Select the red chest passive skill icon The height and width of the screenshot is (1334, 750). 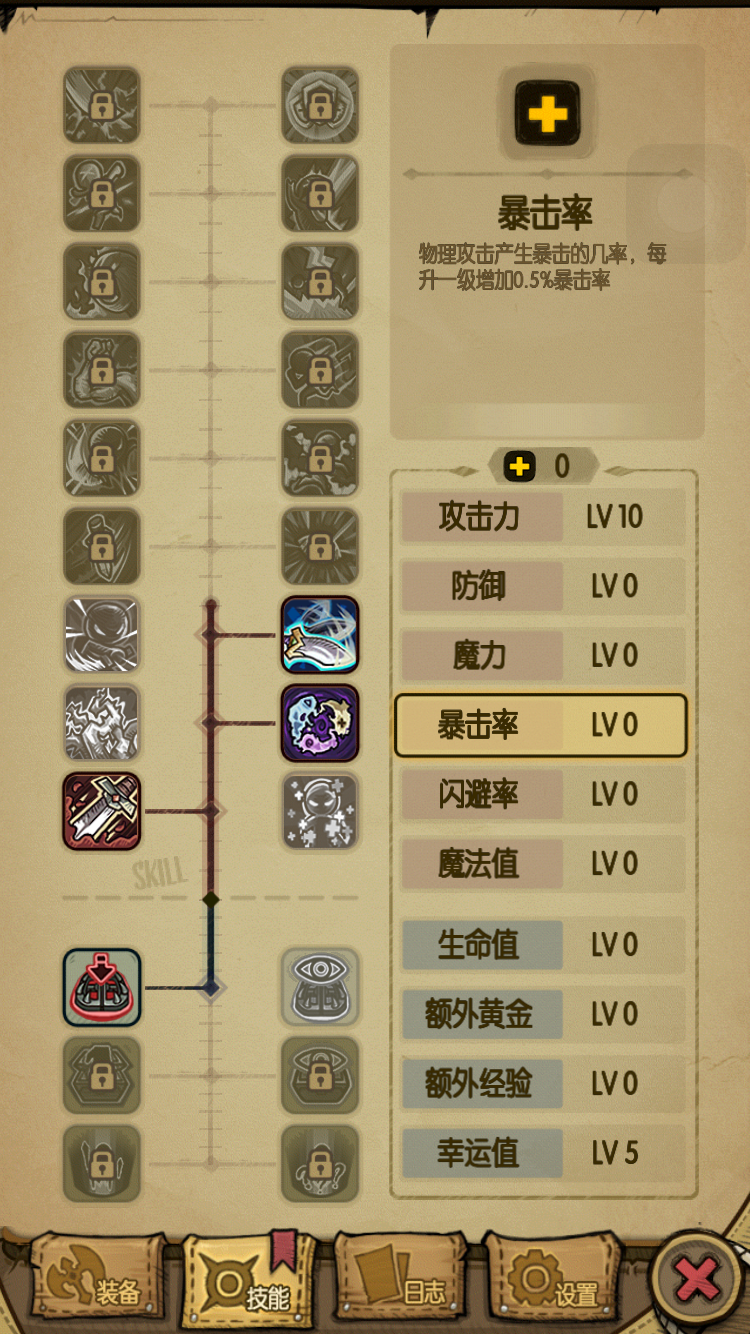(102, 988)
